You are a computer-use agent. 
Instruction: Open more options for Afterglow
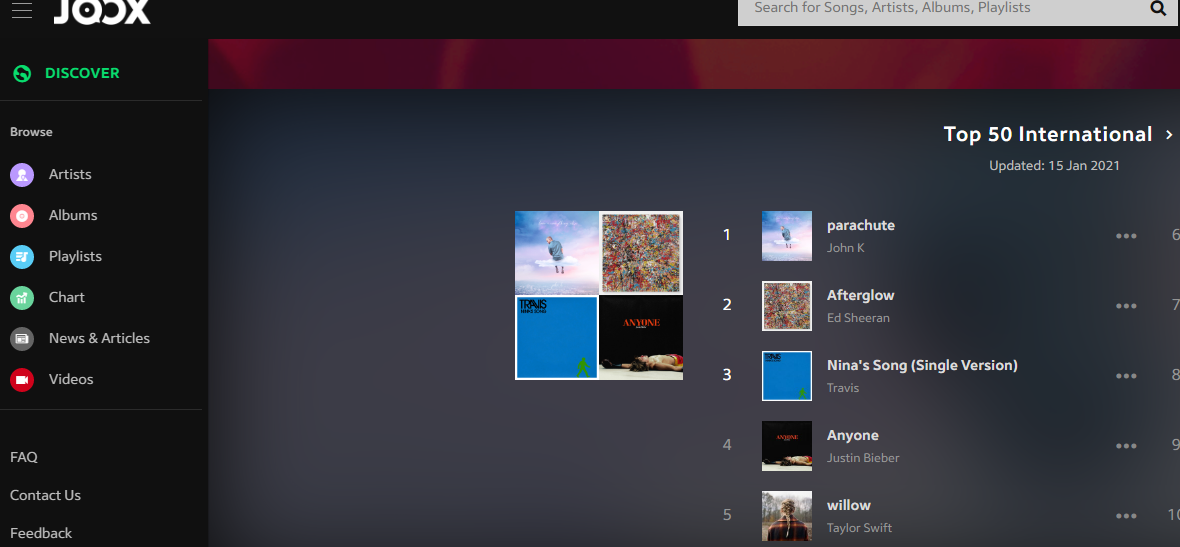(1126, 306)
